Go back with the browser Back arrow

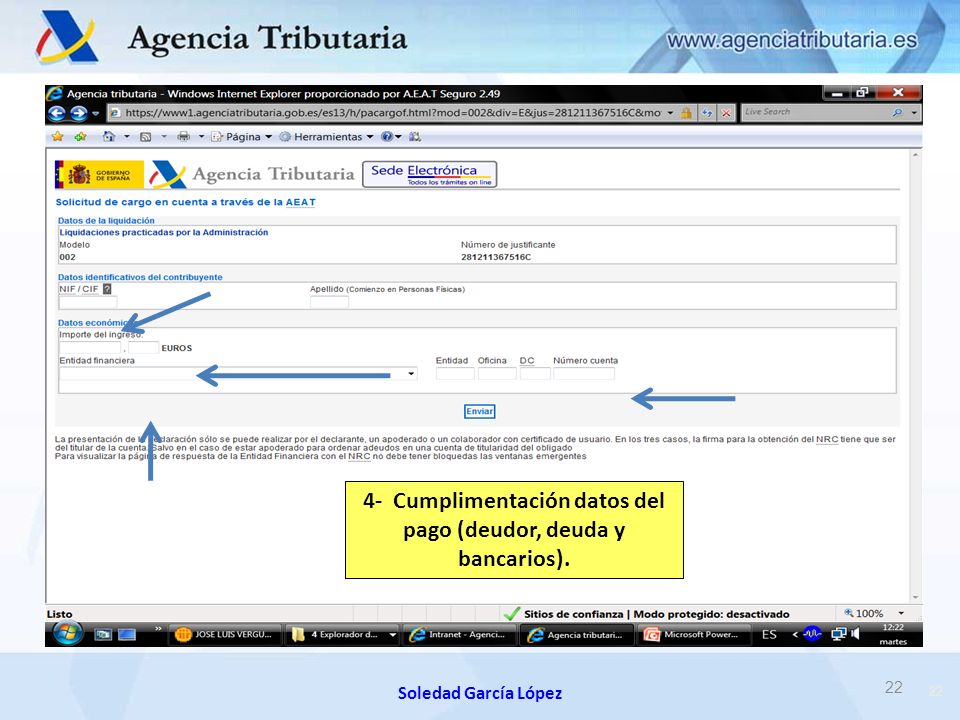point(57,113)
